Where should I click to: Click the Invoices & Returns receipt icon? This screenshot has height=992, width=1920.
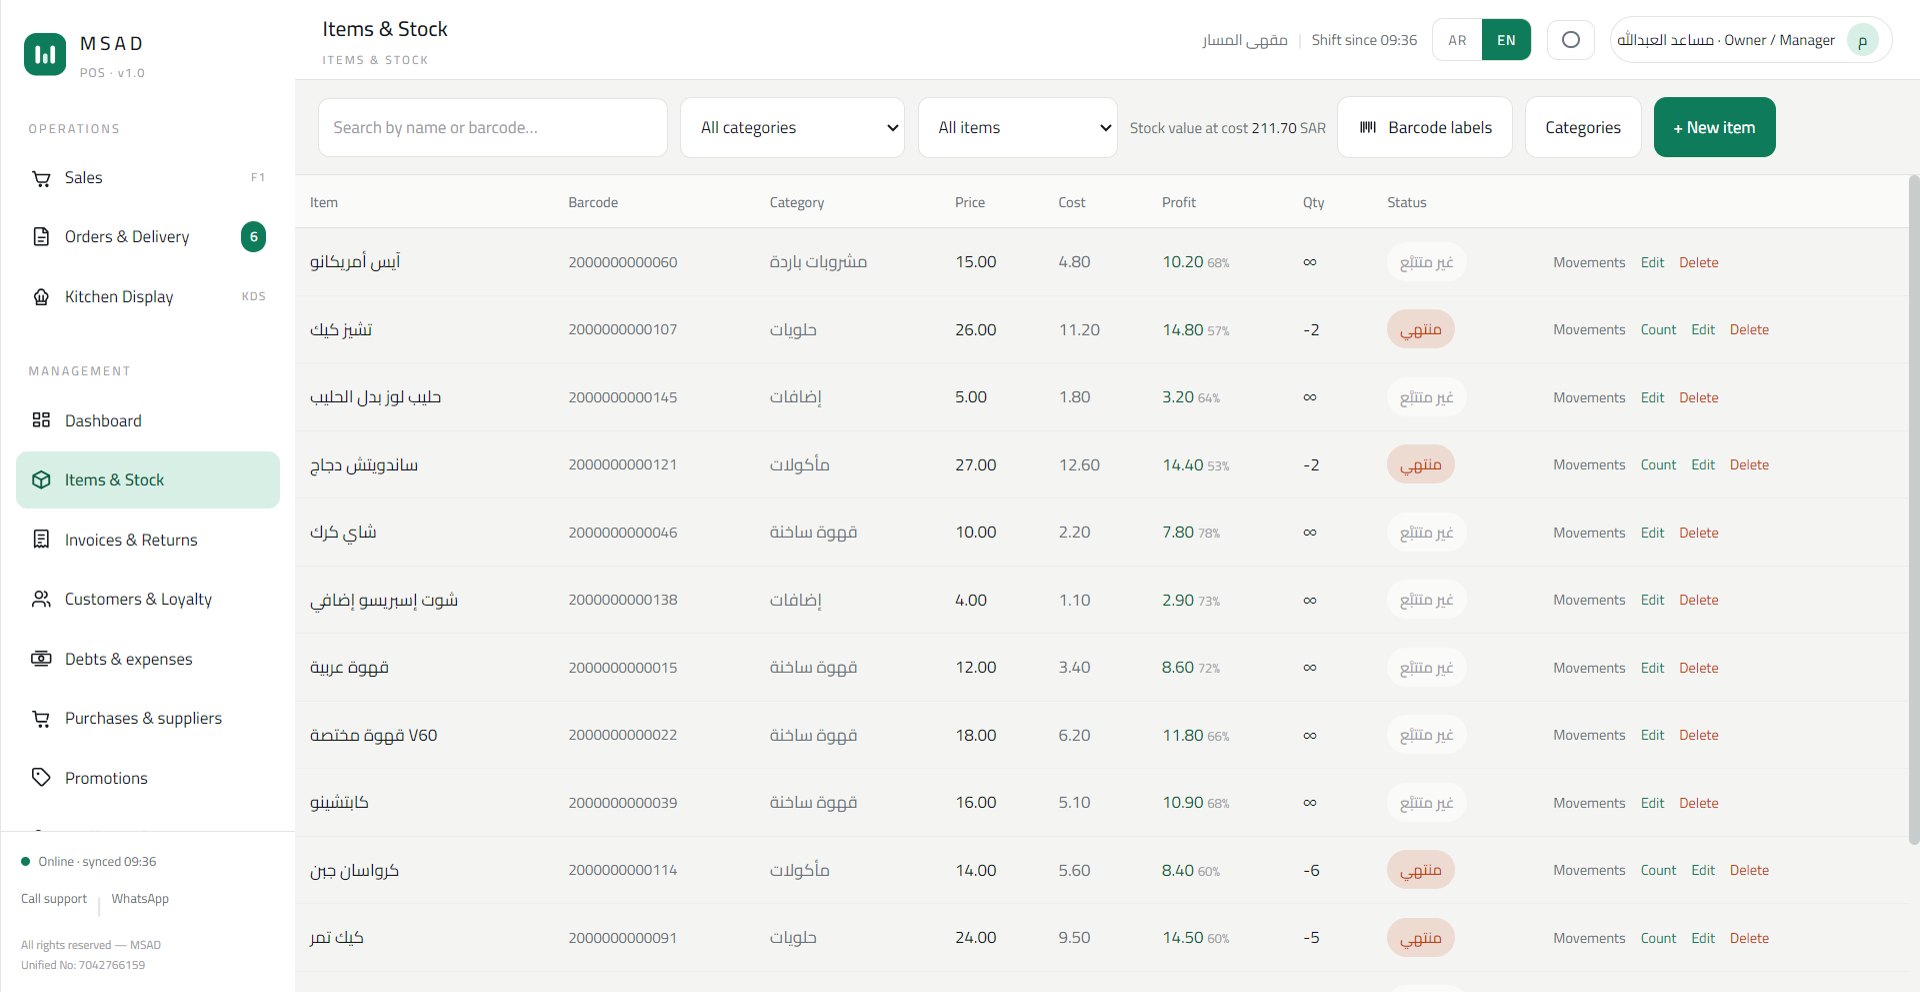tap(41, 540)
